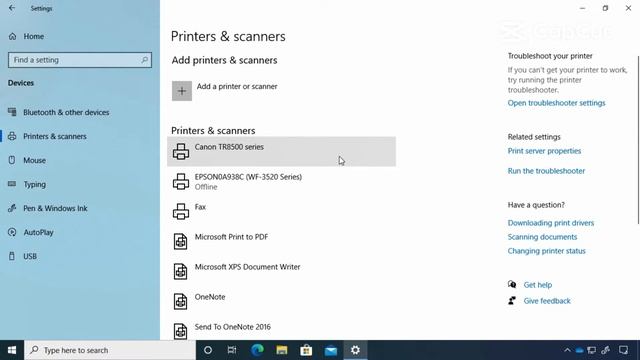Open Changing printer status help link
The width and height of the screenshot is (640, 360).
pos(547,251)
